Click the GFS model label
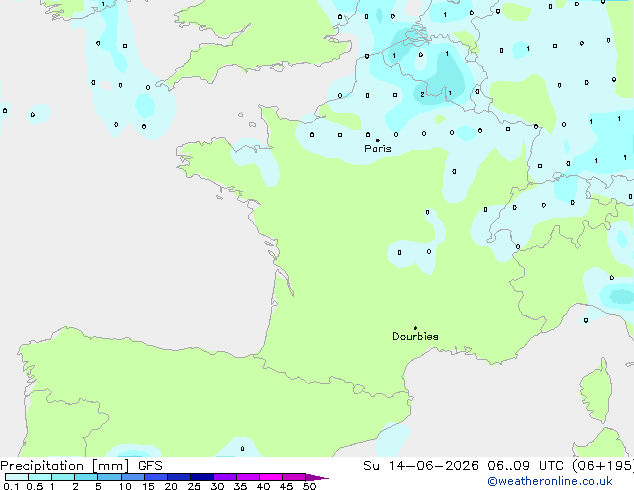The width and height of the screenshot is (634, 490). [150, 466]
